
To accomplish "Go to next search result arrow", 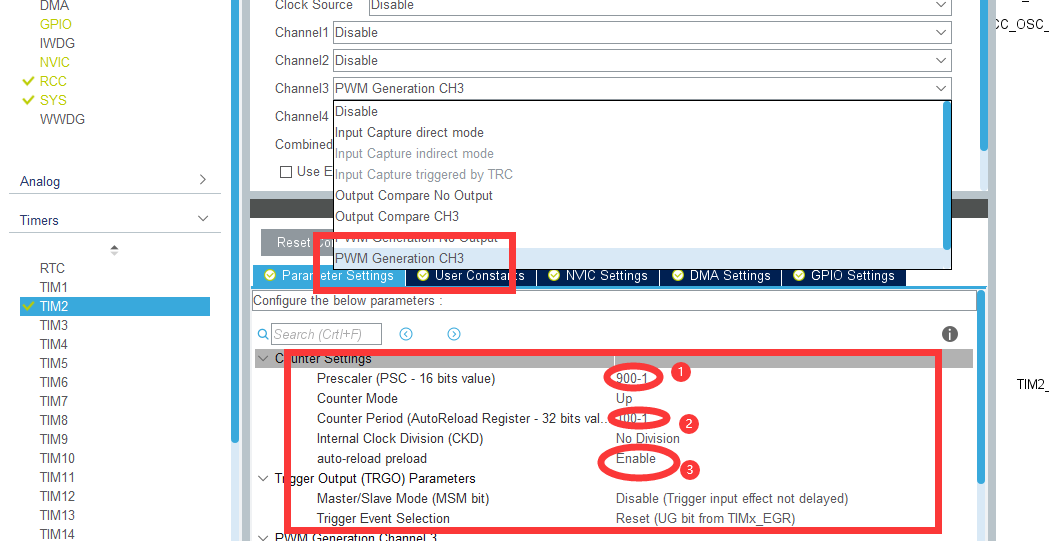I will pyautogui.click(x=454, y=334).
